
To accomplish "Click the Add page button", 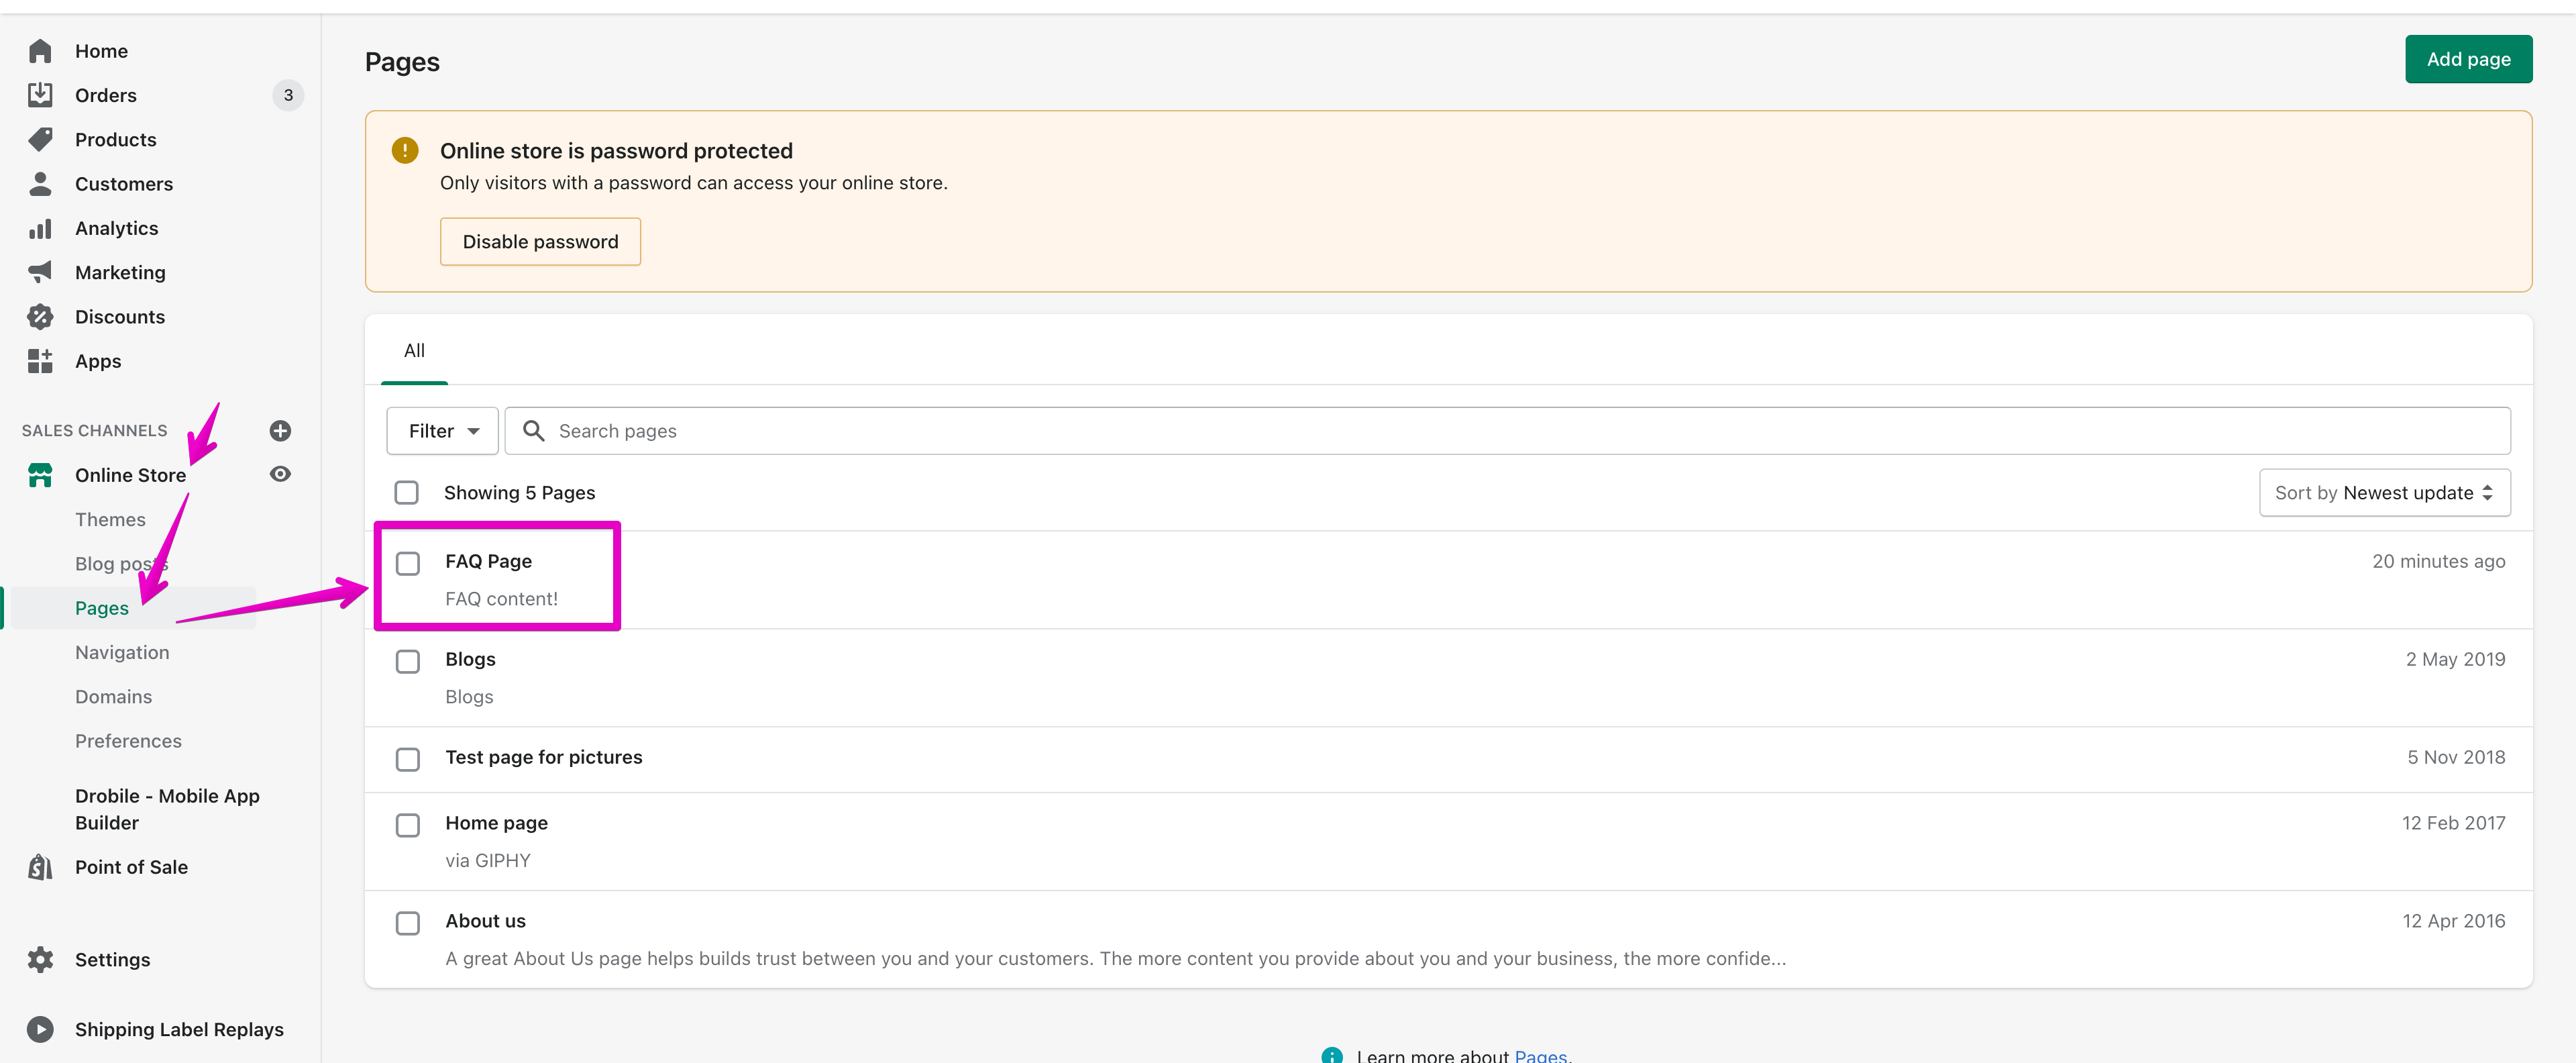I will 2467,59.
